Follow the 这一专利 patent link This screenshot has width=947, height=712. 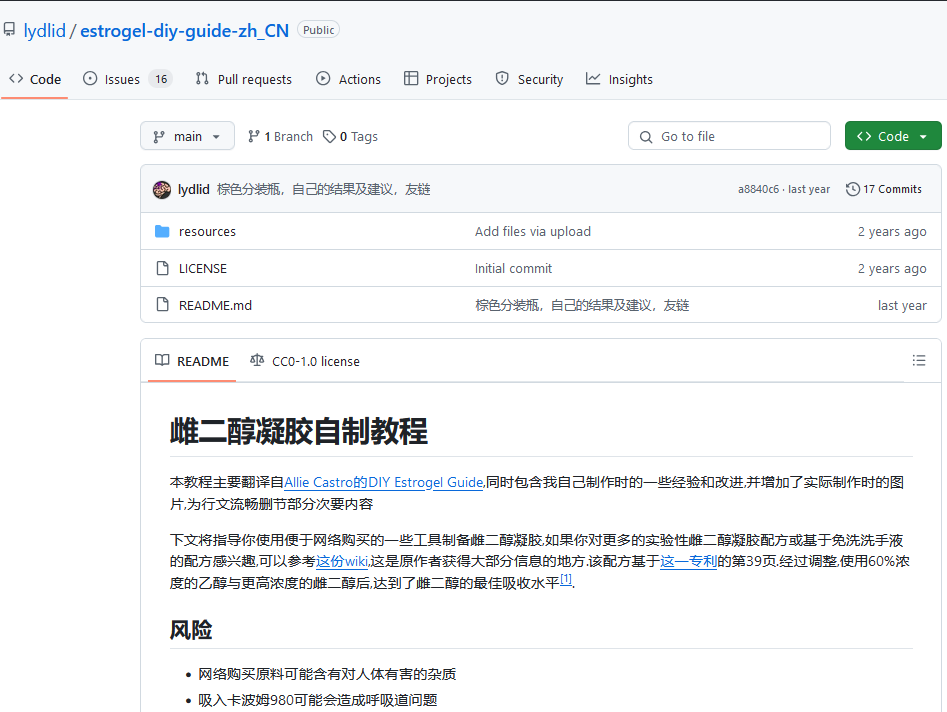(689, 561)
